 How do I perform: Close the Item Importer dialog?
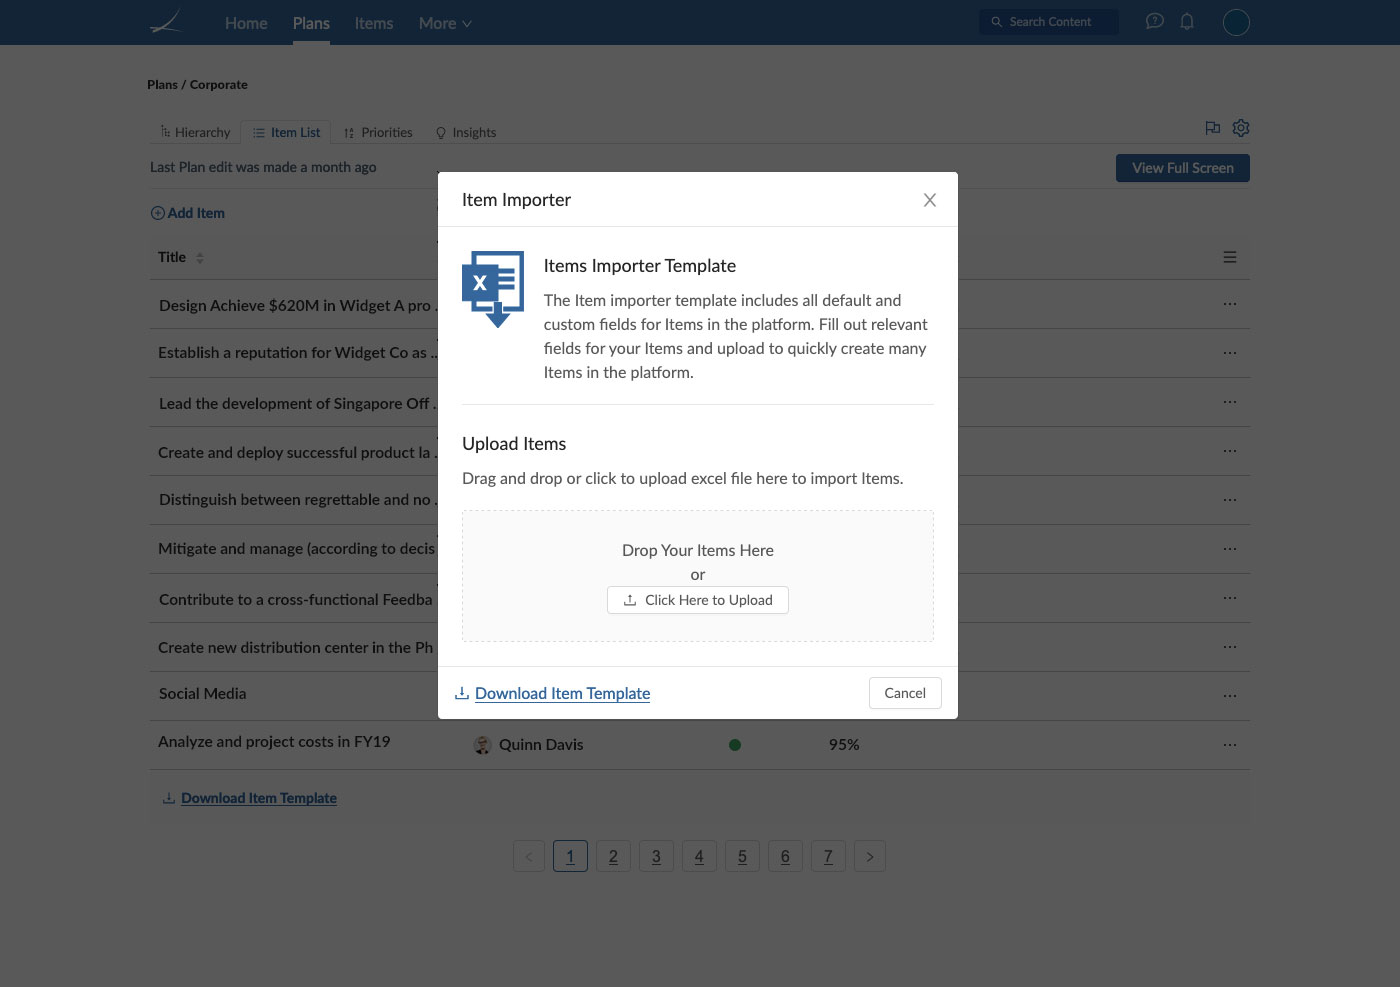929,200
